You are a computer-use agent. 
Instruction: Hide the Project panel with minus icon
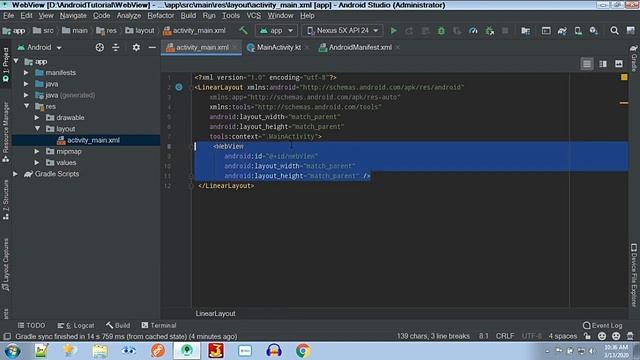point(152,47)
